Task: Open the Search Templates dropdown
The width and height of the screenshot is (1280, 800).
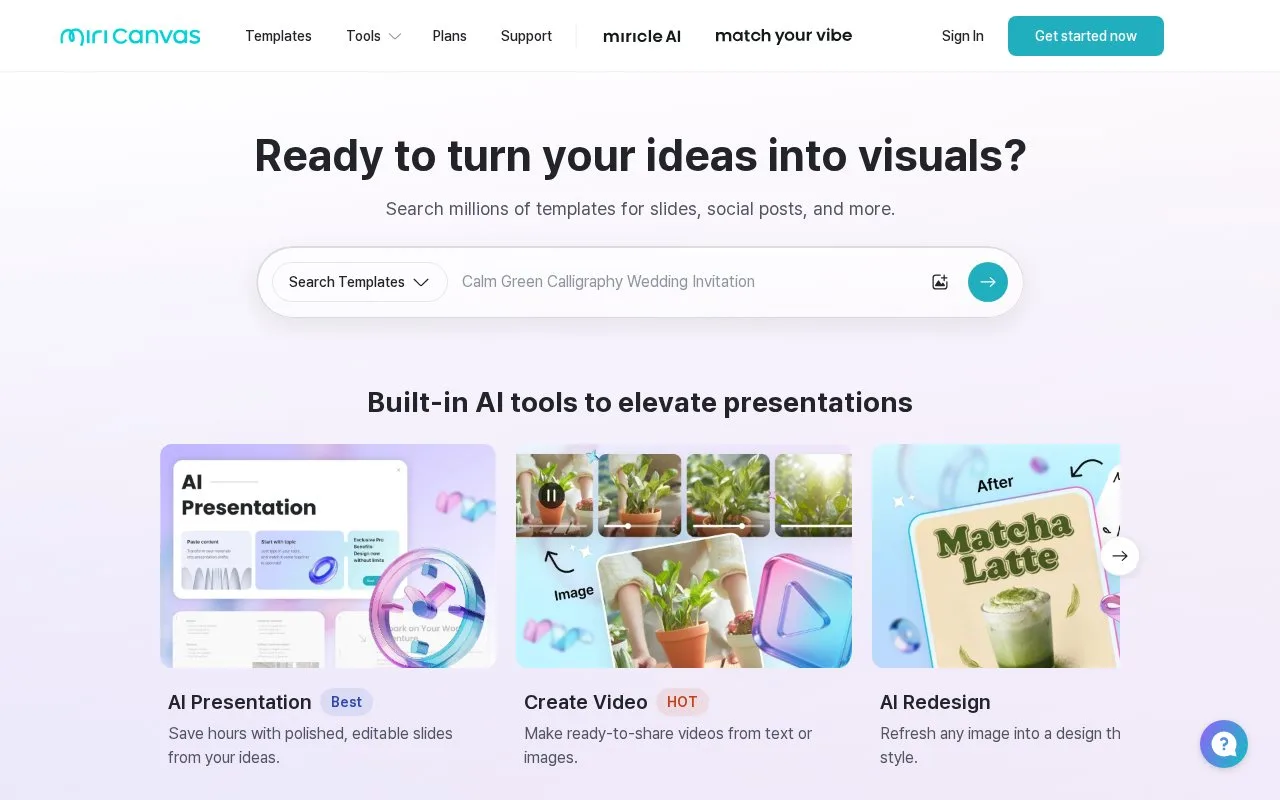Action: [360, 282]
